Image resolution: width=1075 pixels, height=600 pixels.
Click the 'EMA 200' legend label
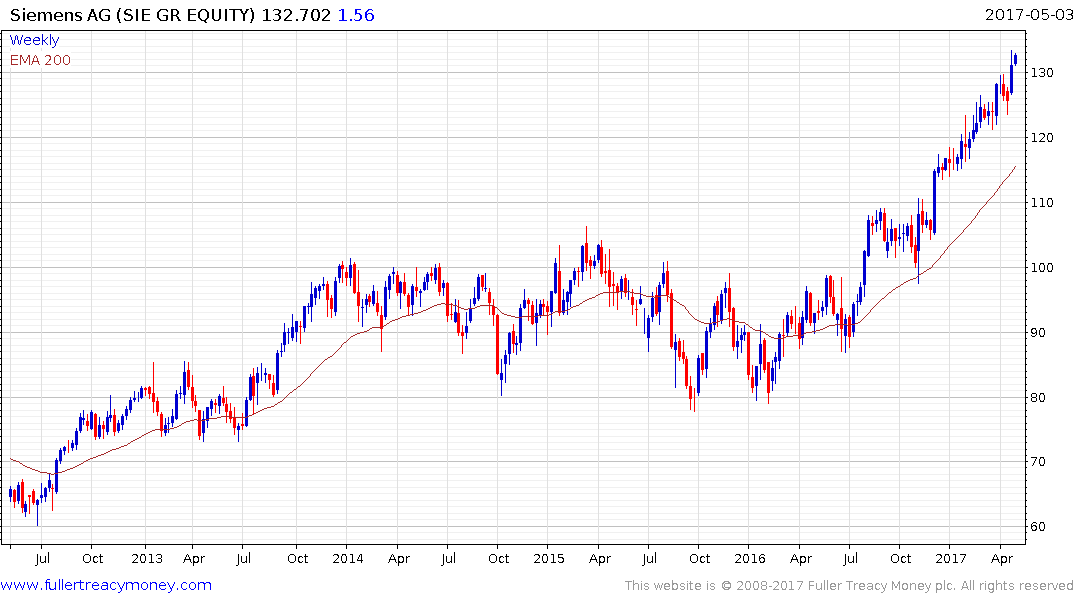(40, 60)
